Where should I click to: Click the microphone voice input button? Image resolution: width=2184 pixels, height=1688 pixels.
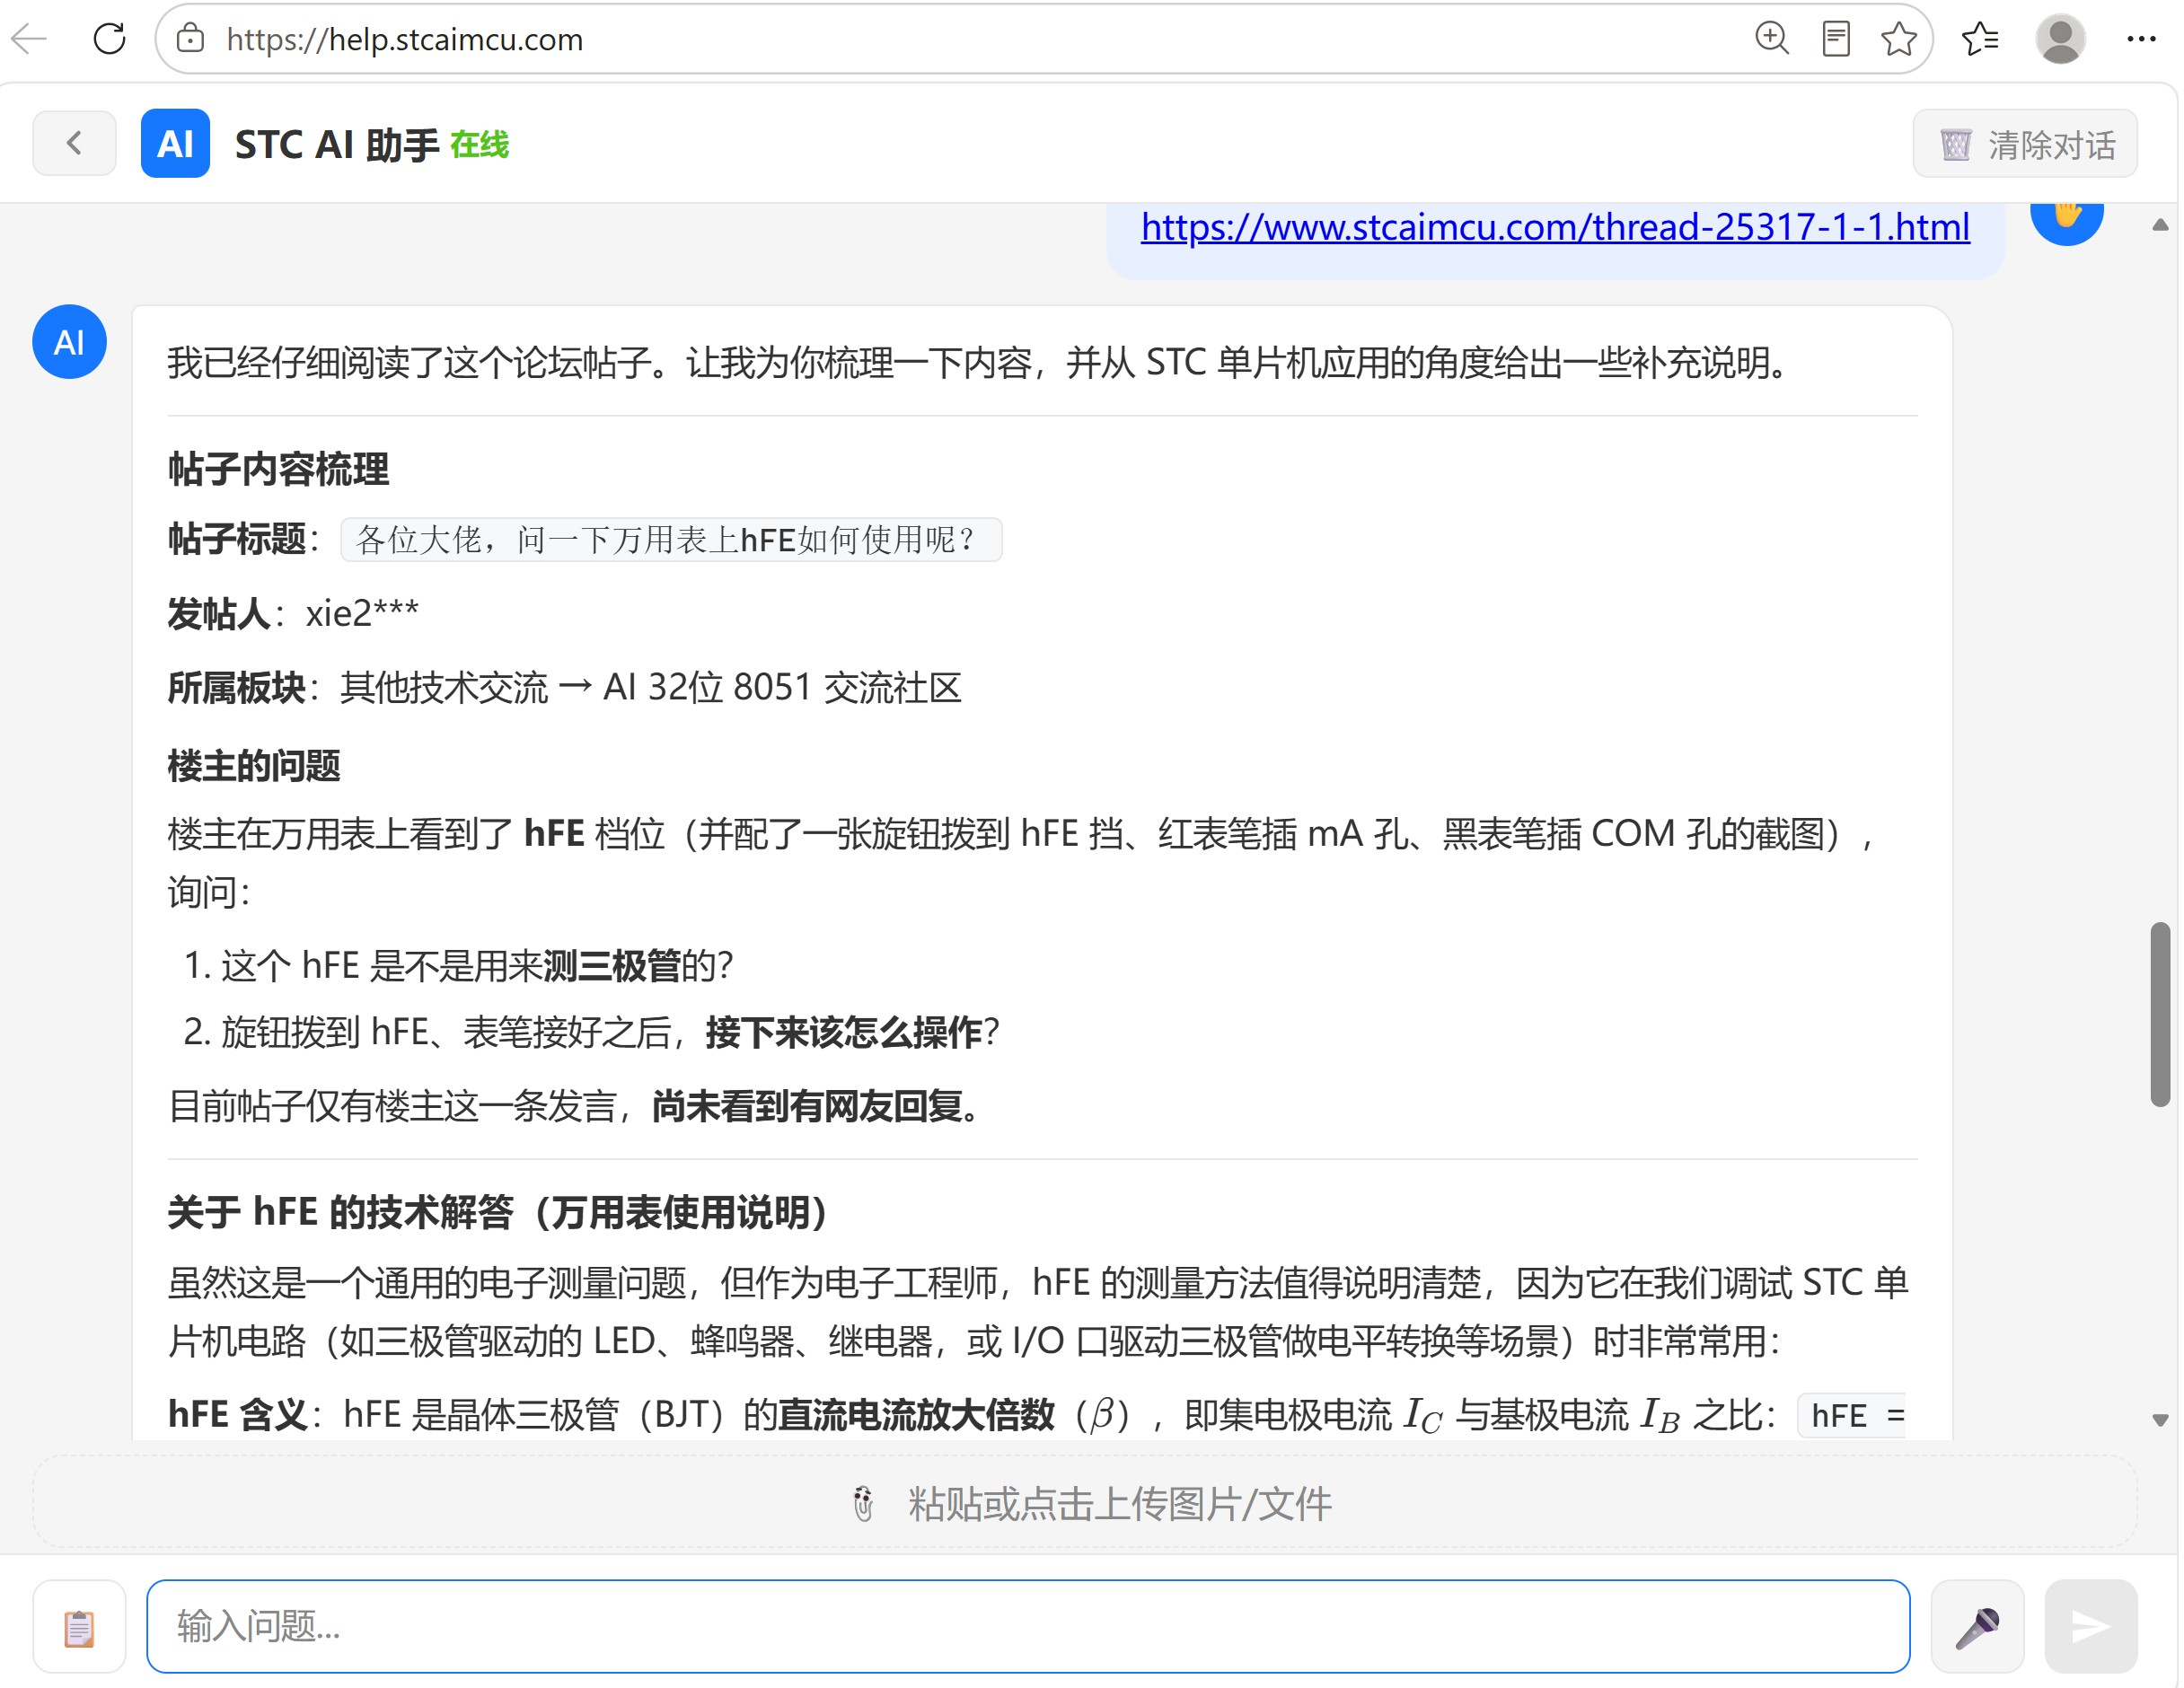1977,1626
